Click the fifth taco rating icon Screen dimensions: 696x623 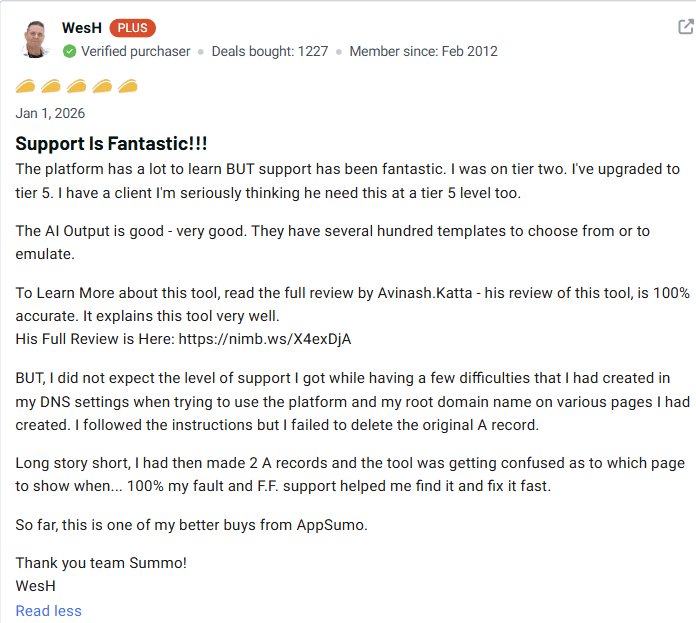(x=127, y=86)
